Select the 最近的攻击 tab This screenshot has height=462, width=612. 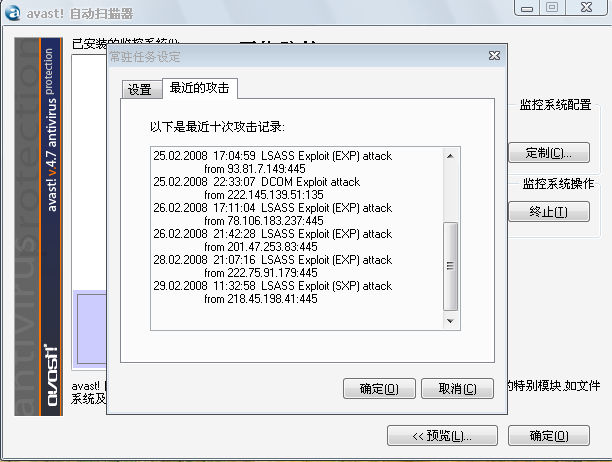click(199, 88)
